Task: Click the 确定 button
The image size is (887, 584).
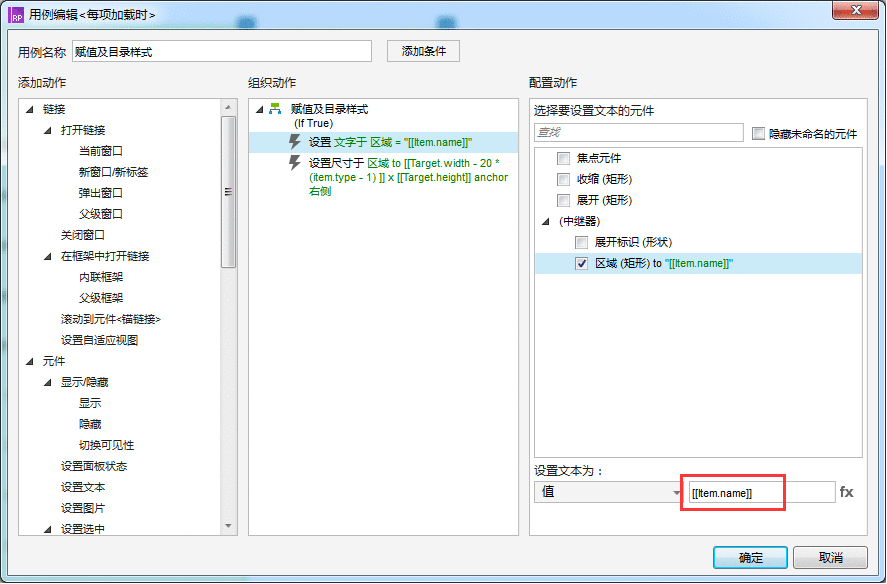Action: [750, 557]
